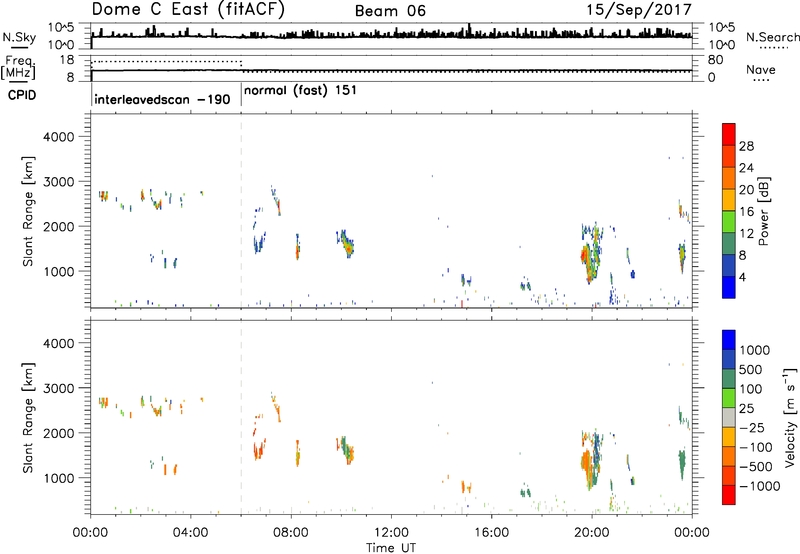Image resolution: width=800 pixels, height=554 pixels.
Task: Click the '18' frequency axis tick
Action: [x=67, y=59]
